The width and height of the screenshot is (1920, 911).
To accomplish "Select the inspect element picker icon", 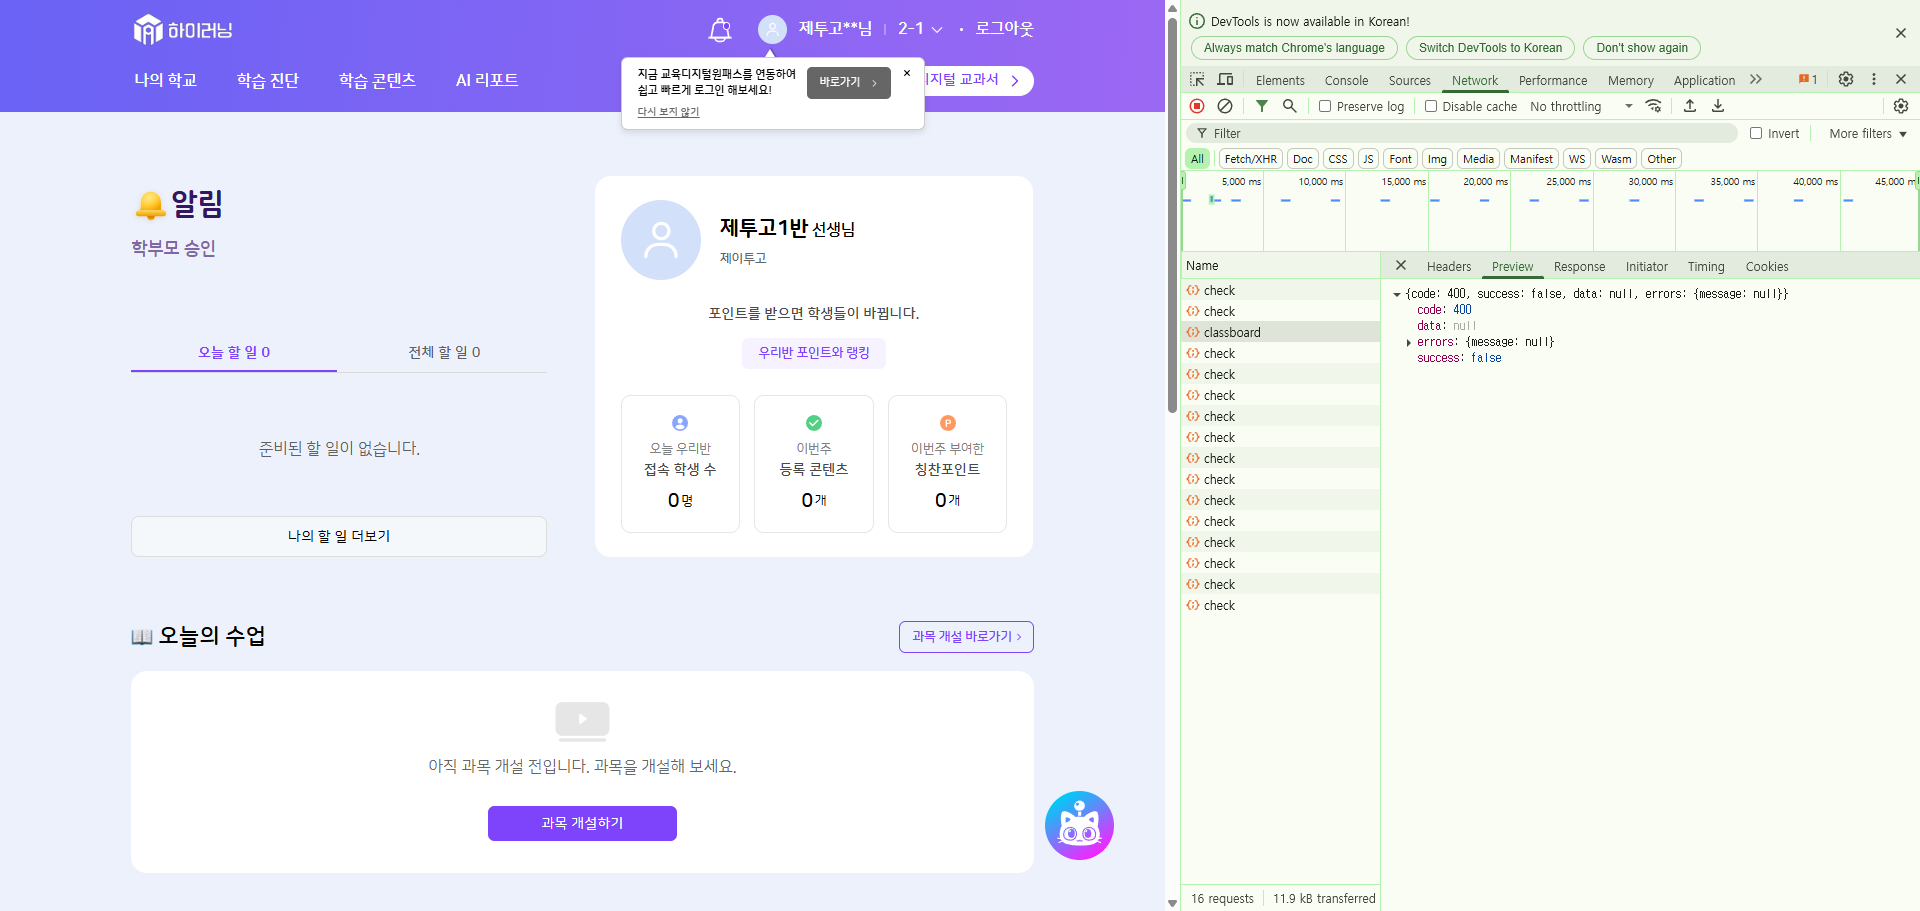I will coord(1197,80).
